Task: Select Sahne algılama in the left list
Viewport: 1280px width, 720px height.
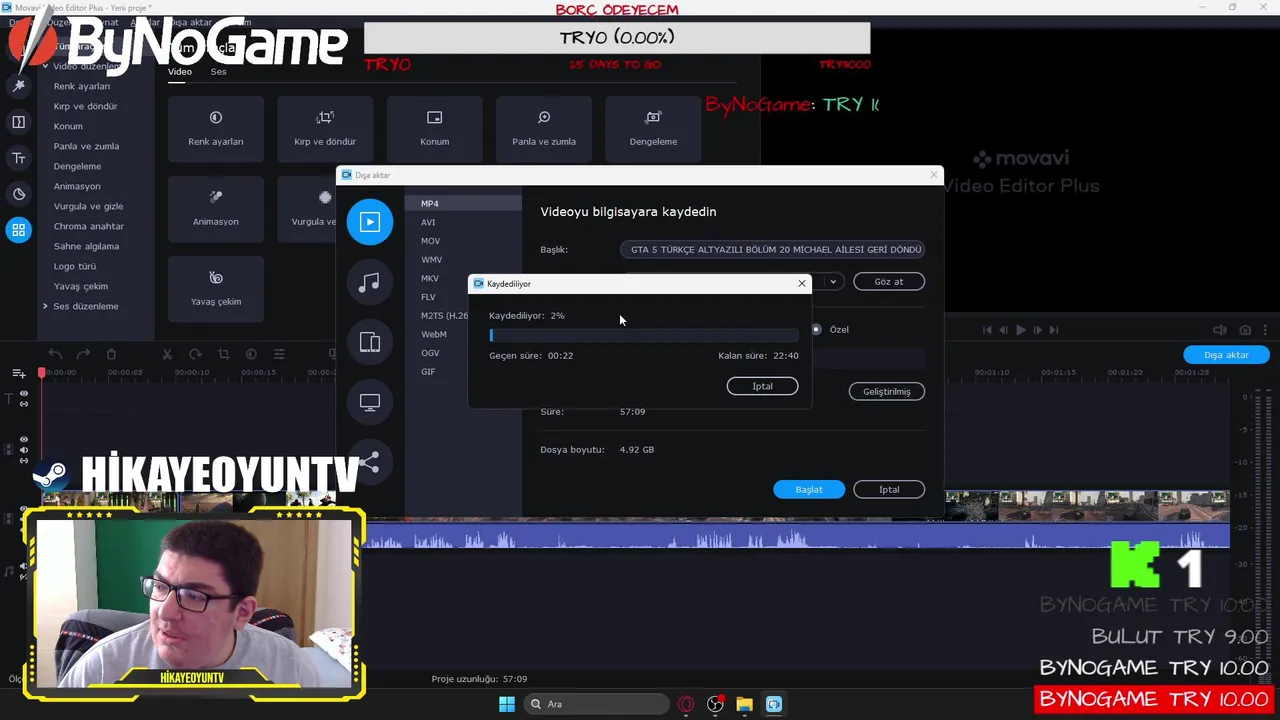Action: click(x=86, y=246)
